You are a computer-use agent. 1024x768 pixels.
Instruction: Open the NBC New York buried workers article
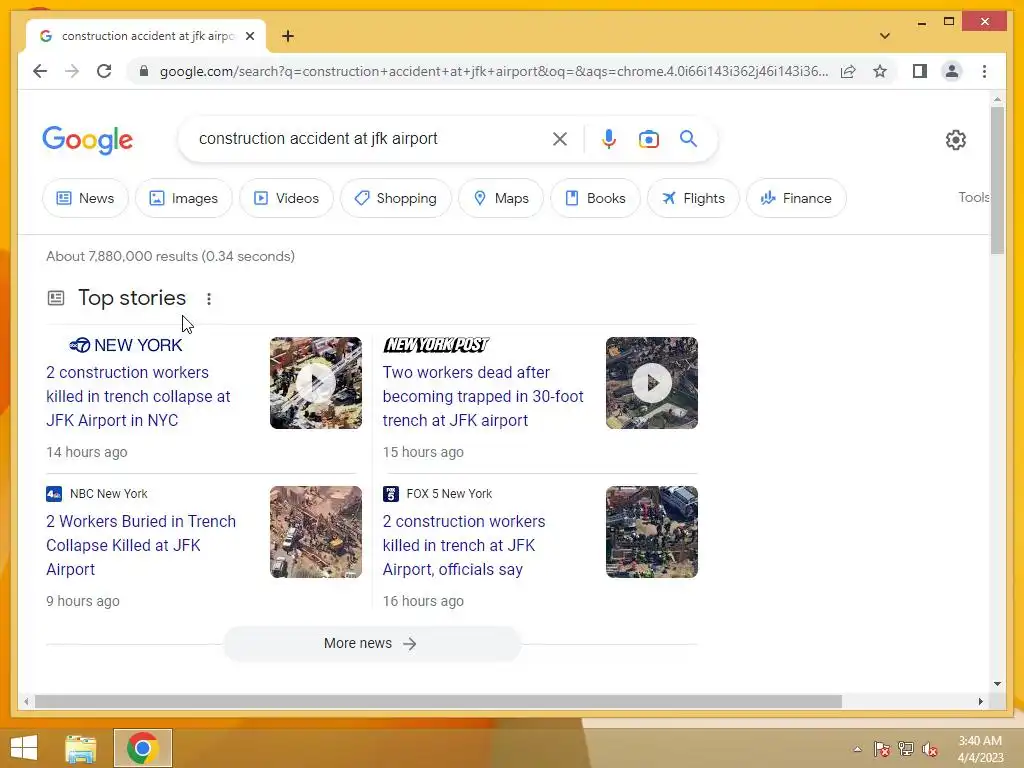click(140, 545)
